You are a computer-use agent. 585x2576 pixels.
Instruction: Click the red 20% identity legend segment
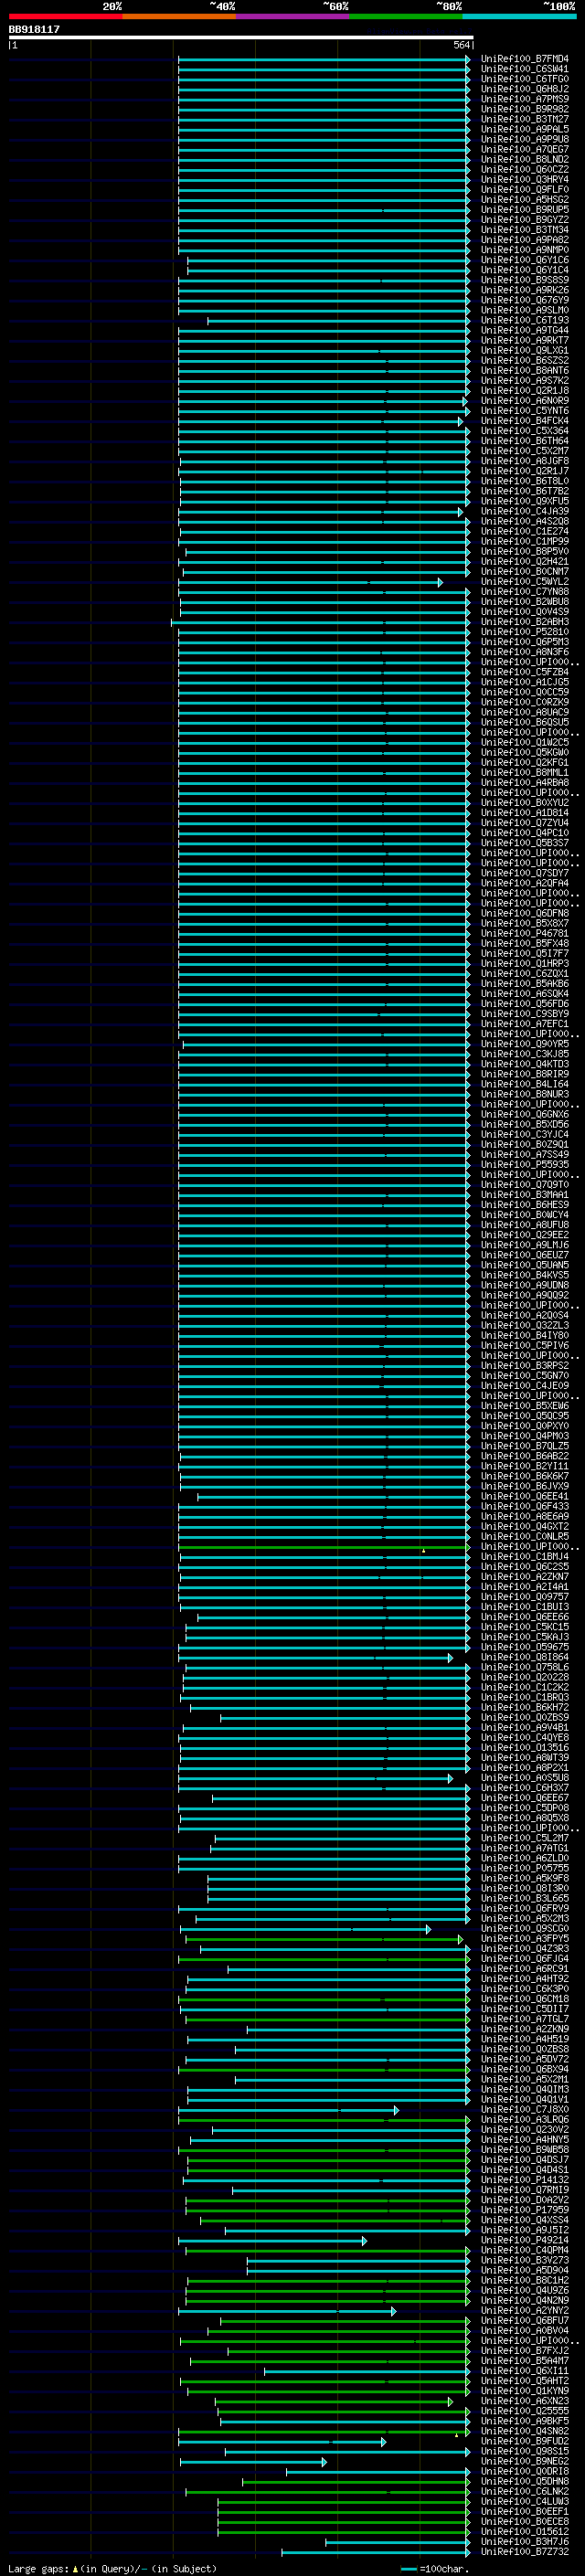point(65,16)
